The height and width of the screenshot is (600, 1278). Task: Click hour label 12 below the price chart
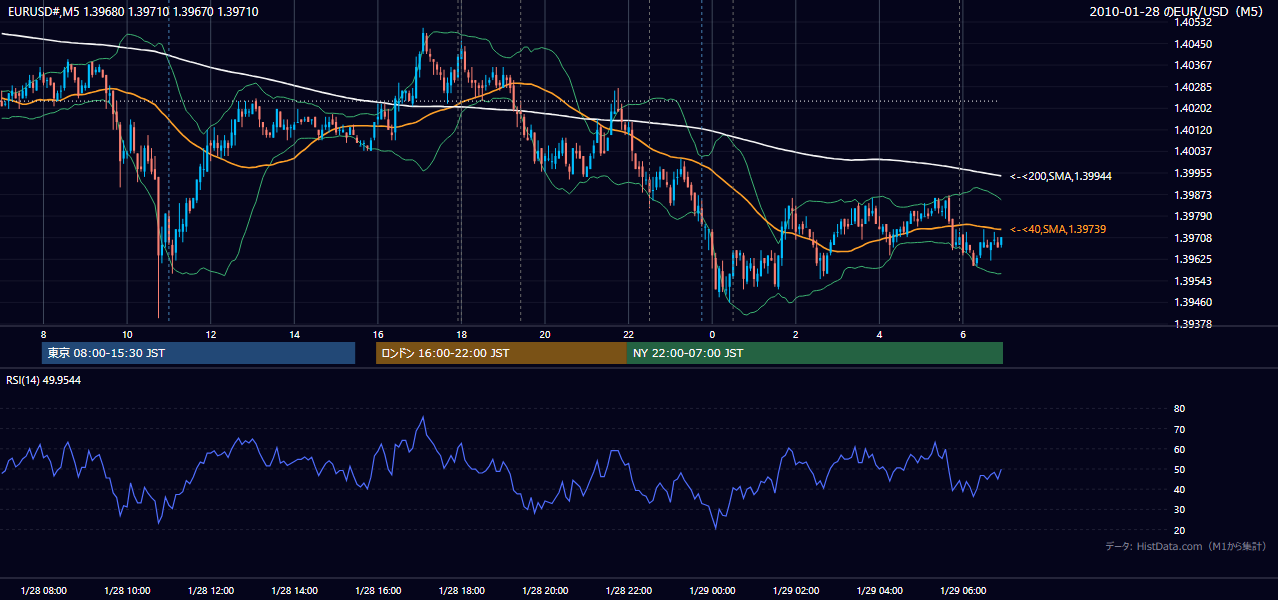click(x=211, y=334)
